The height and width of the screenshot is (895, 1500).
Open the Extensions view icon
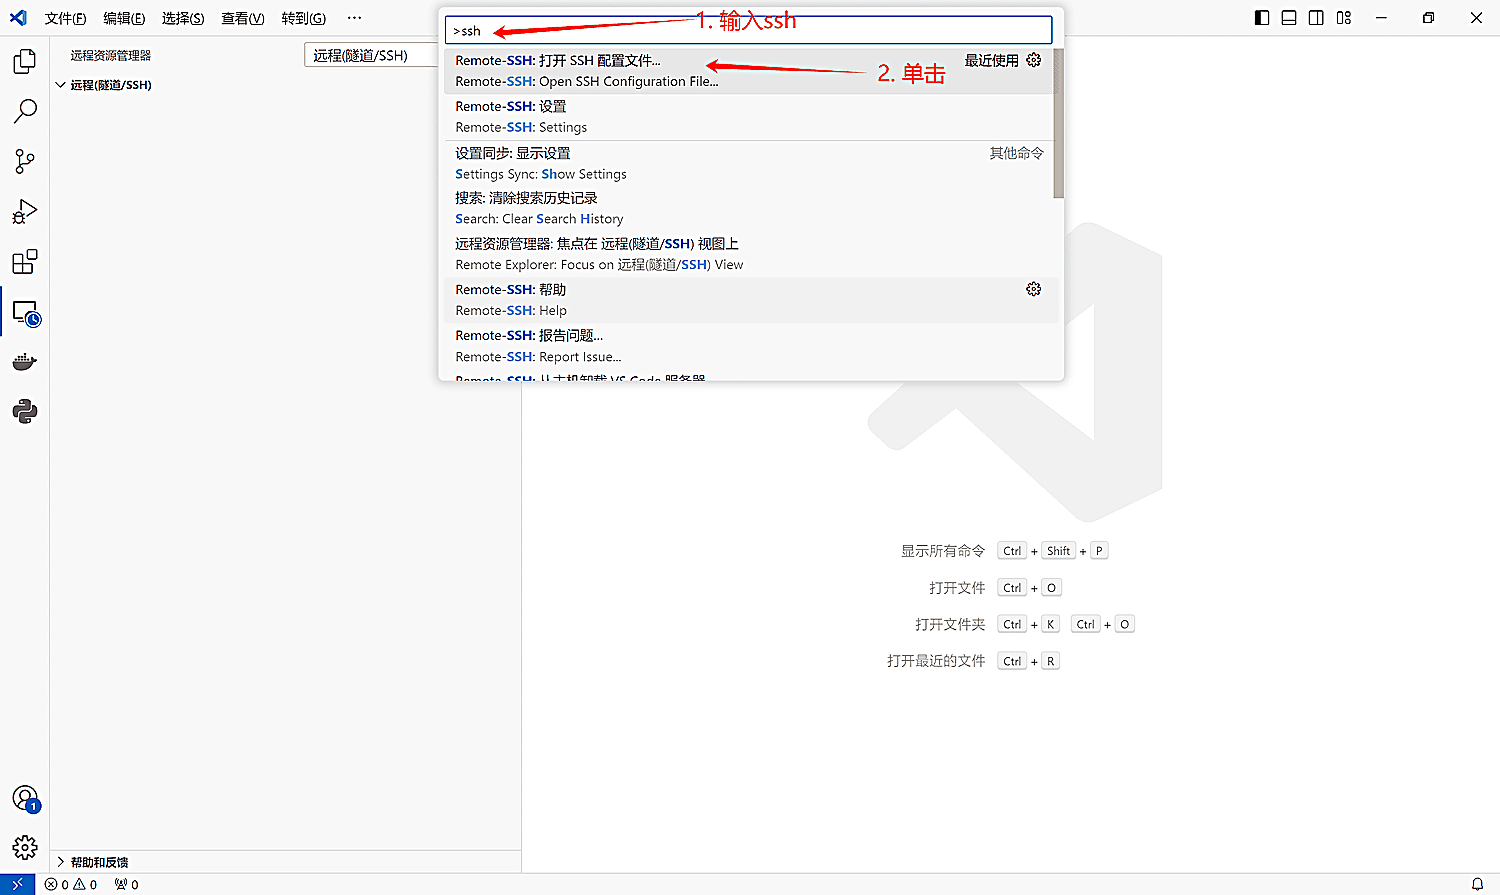[x=25, y=262]
